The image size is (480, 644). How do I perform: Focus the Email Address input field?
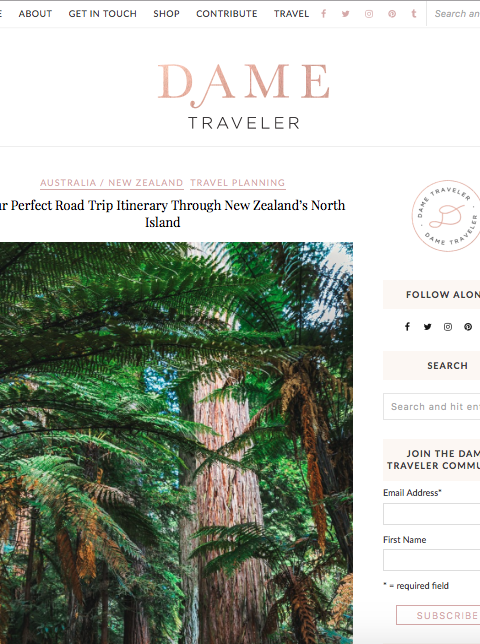coord(432,514)
